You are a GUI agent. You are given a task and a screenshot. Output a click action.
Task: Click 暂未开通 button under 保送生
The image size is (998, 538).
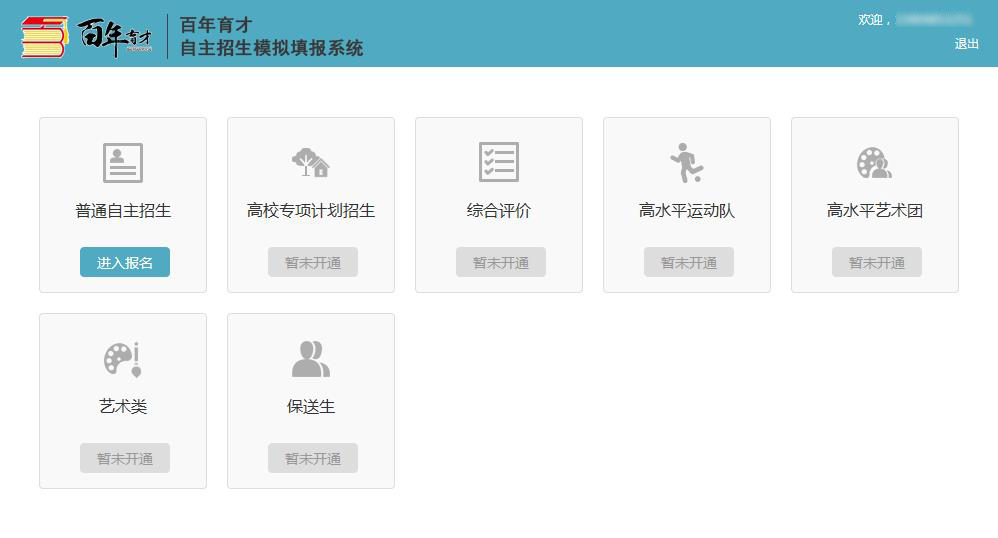[x=312, y=458]
